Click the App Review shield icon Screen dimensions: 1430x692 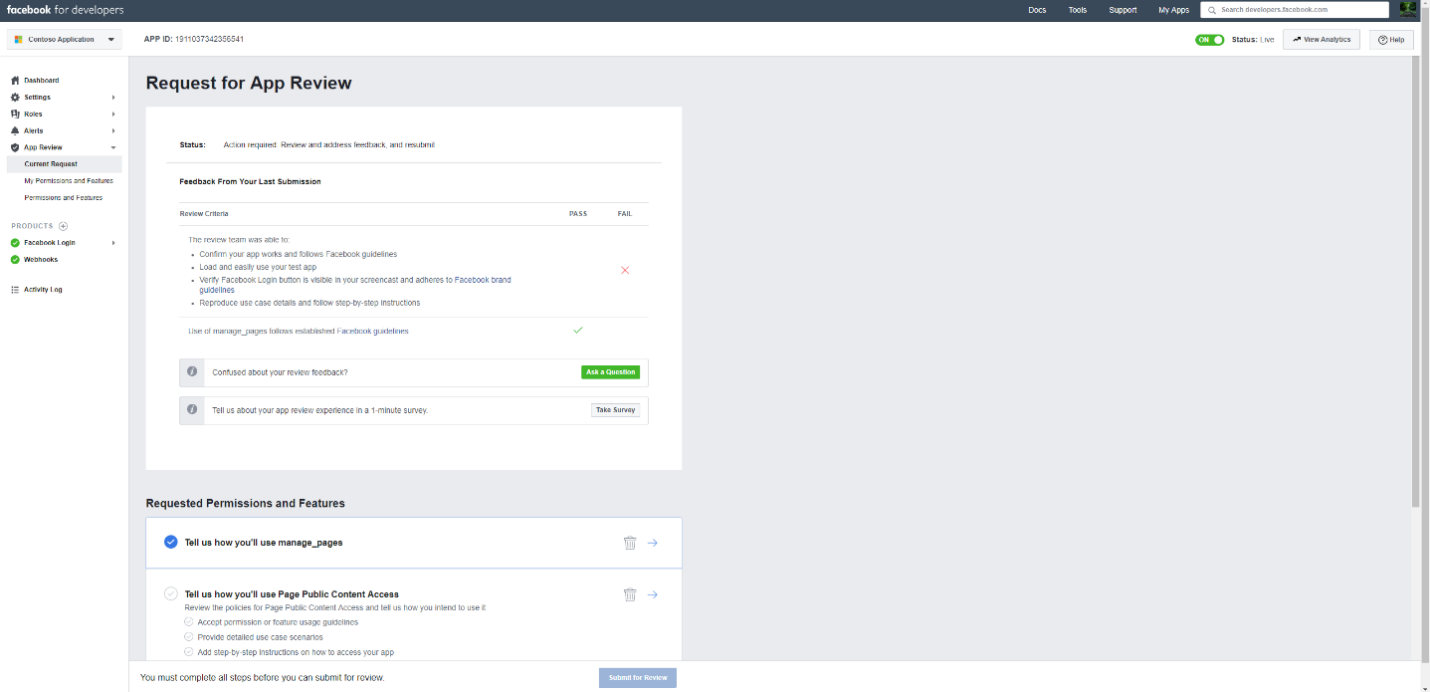point(17,147)
